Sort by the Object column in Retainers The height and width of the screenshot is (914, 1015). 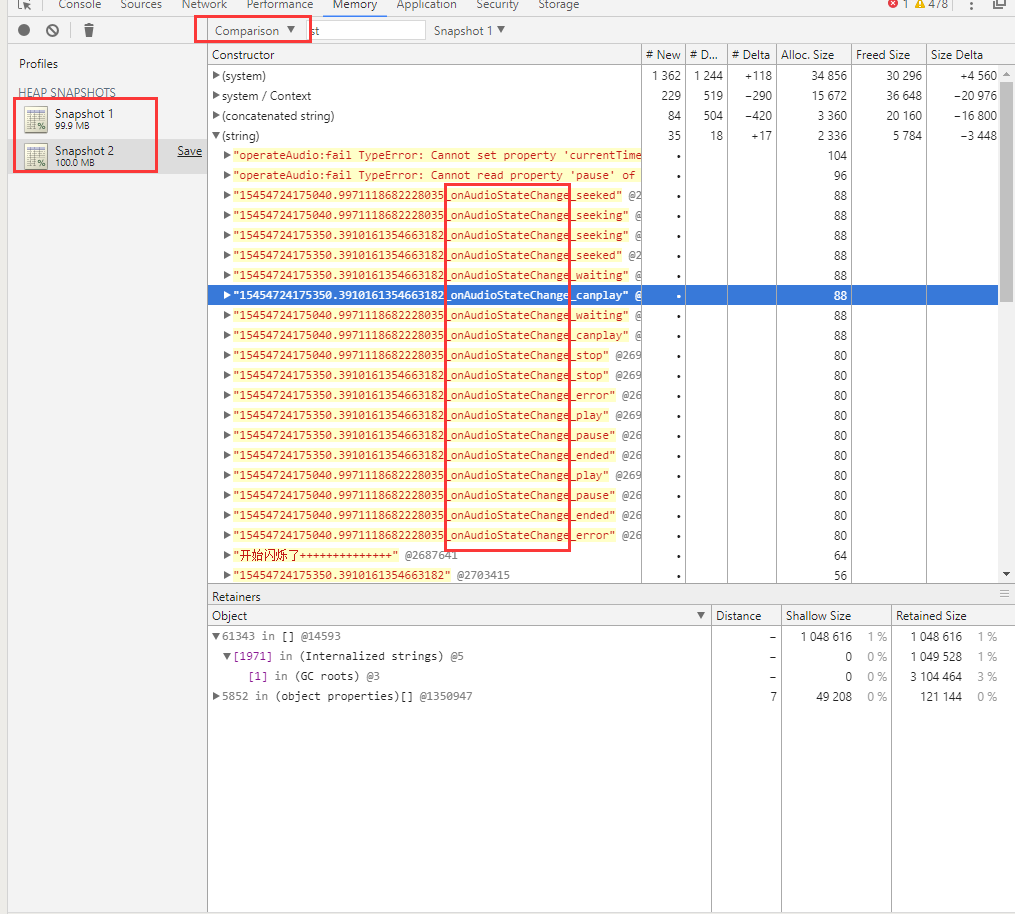click(x=460, y=616)
